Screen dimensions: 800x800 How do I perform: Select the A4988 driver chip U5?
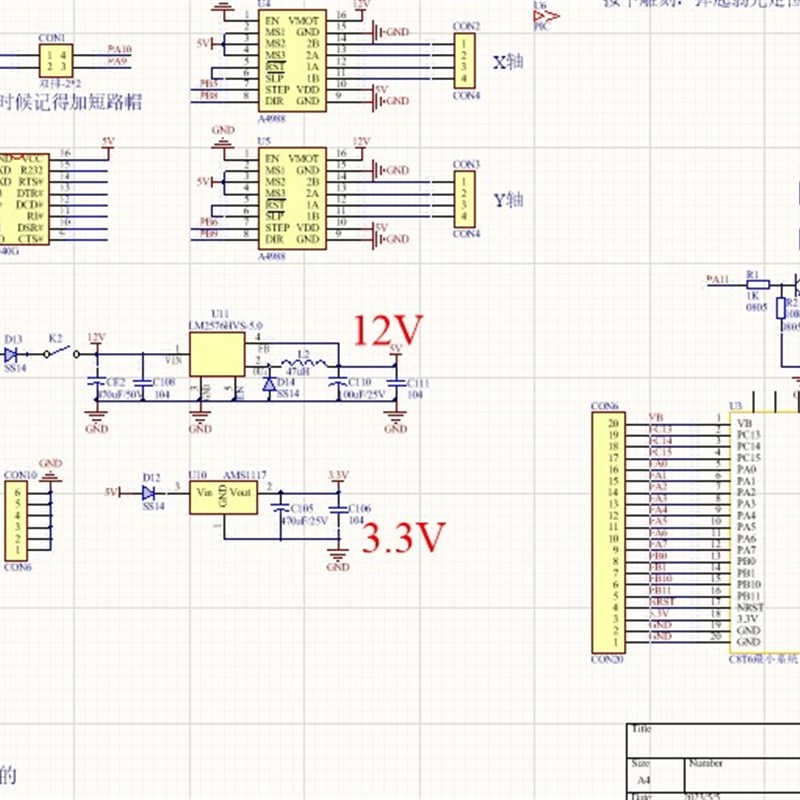290,197
